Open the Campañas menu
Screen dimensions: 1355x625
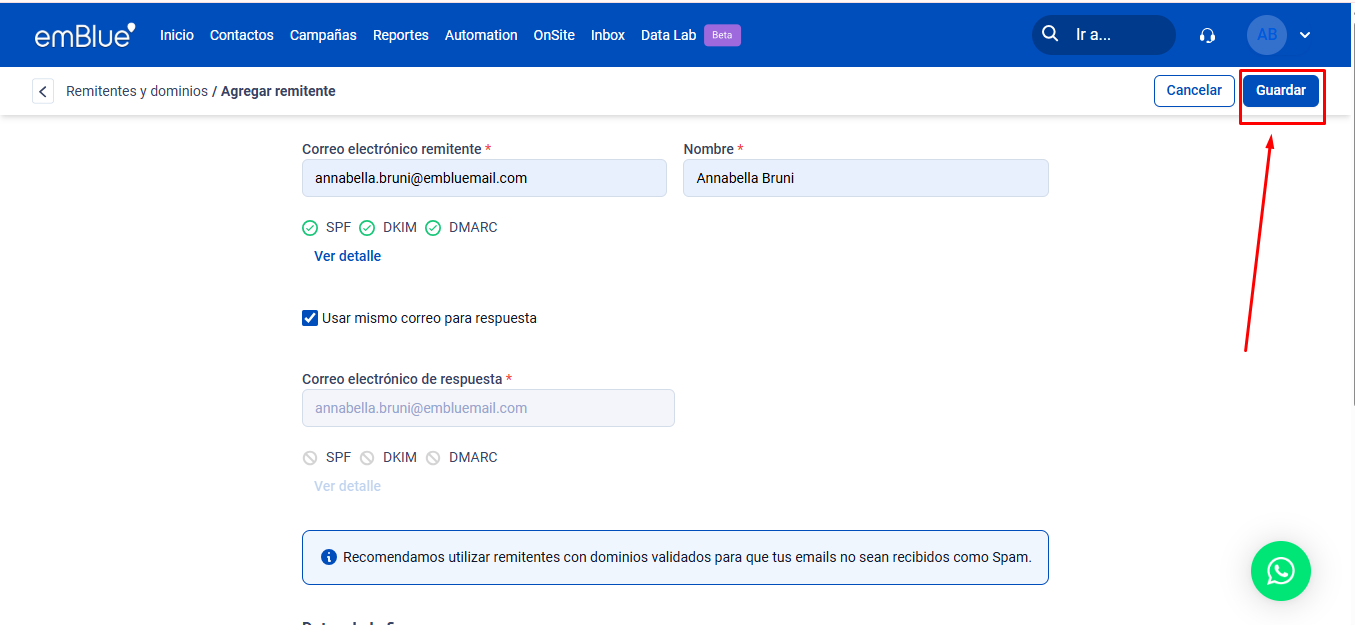(323, 35)
